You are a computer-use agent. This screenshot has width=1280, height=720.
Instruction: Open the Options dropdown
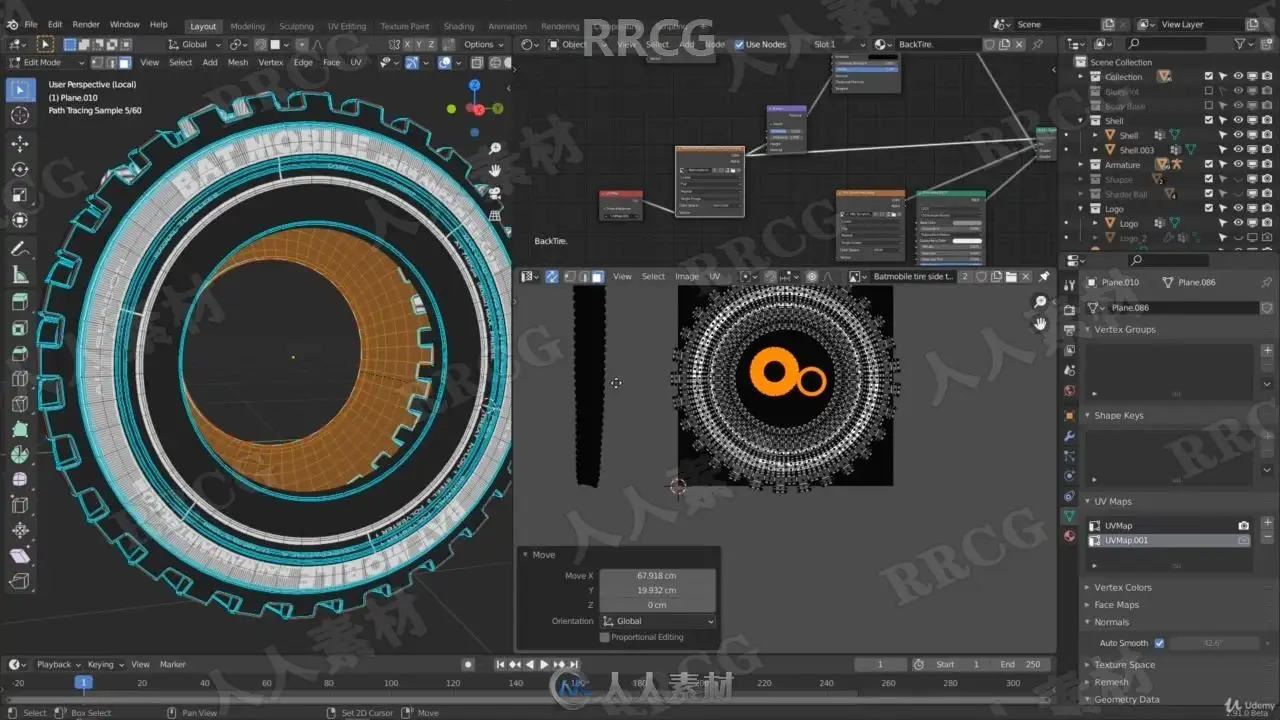pos(484,44)
